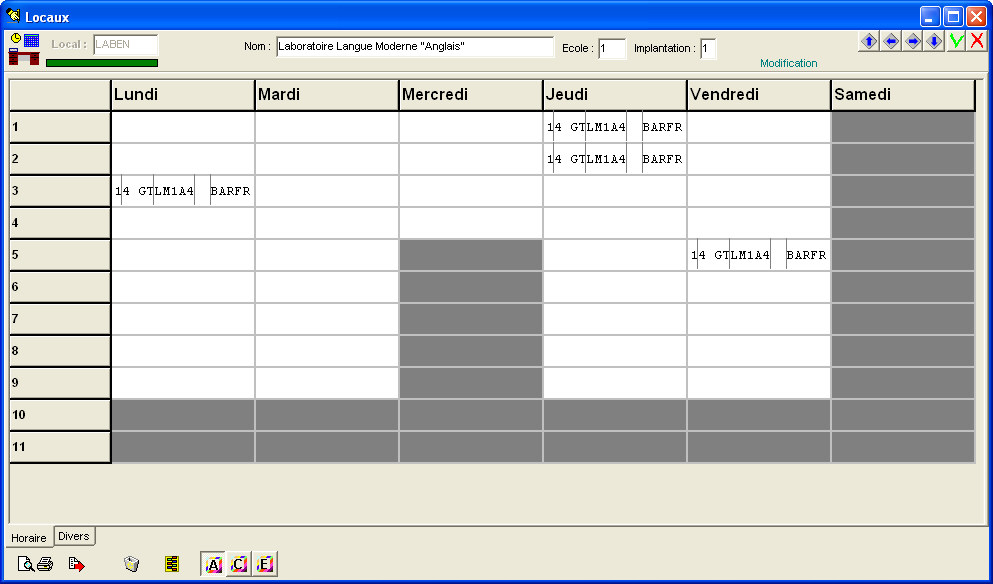993x584 pixels.
Task: Click the print preview icon
Action: [25, 564]
